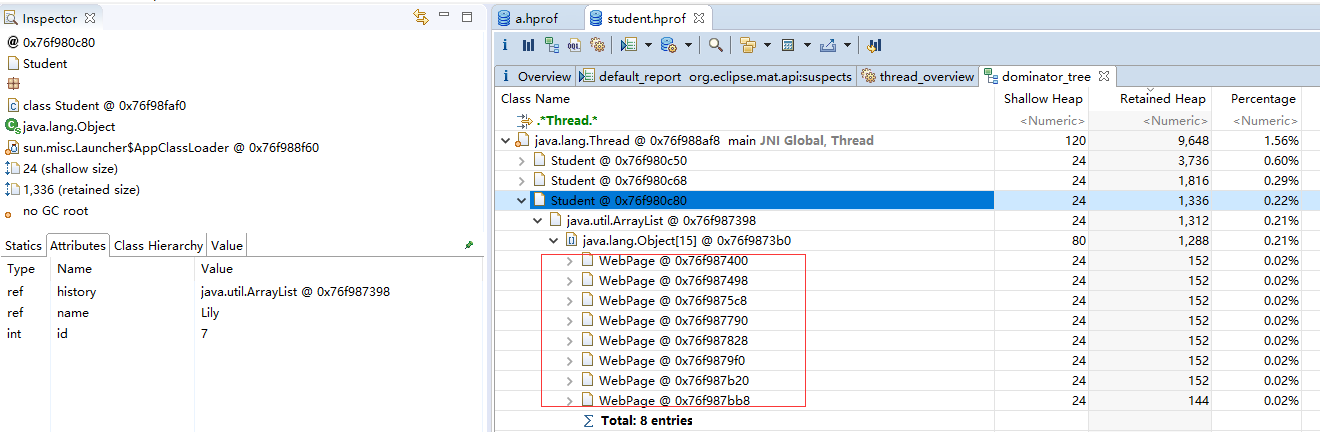Select the name attribute with value Lily
This screenshot has height=432, width=1320.
tap(242, 313)
